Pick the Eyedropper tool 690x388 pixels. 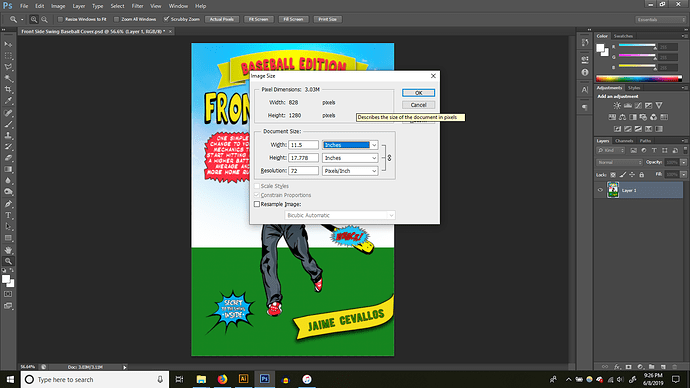8,101
